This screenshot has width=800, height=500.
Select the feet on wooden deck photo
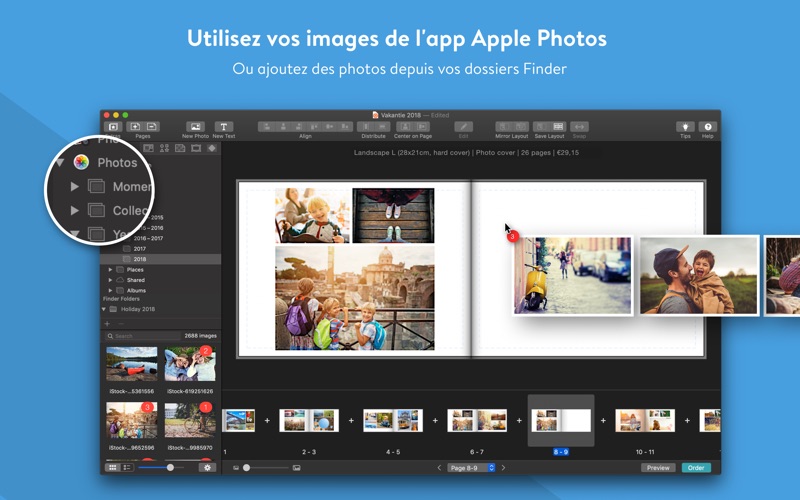click(393, 215)
